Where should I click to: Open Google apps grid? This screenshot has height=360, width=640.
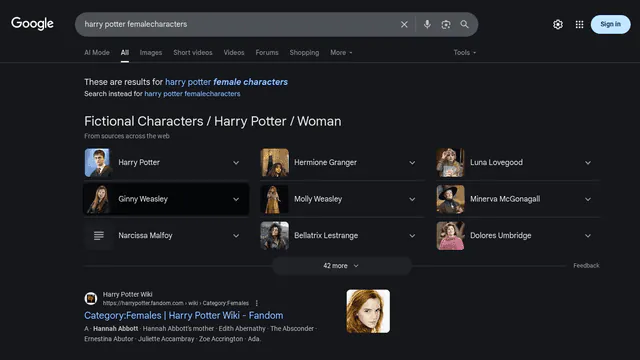tap(580, 24)
